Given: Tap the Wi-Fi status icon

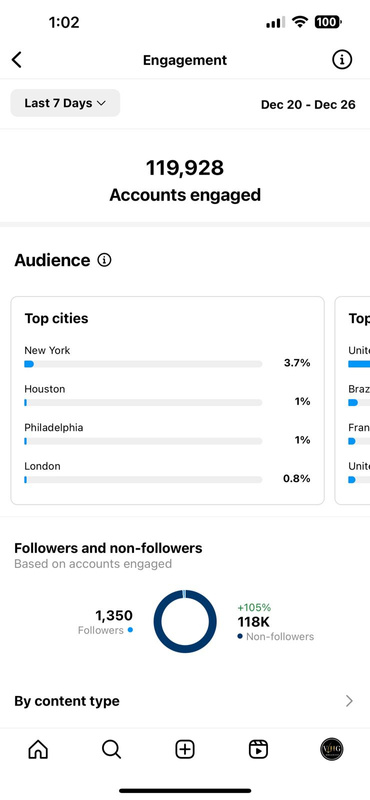Looking at the screenshot, I should [300, 22].
